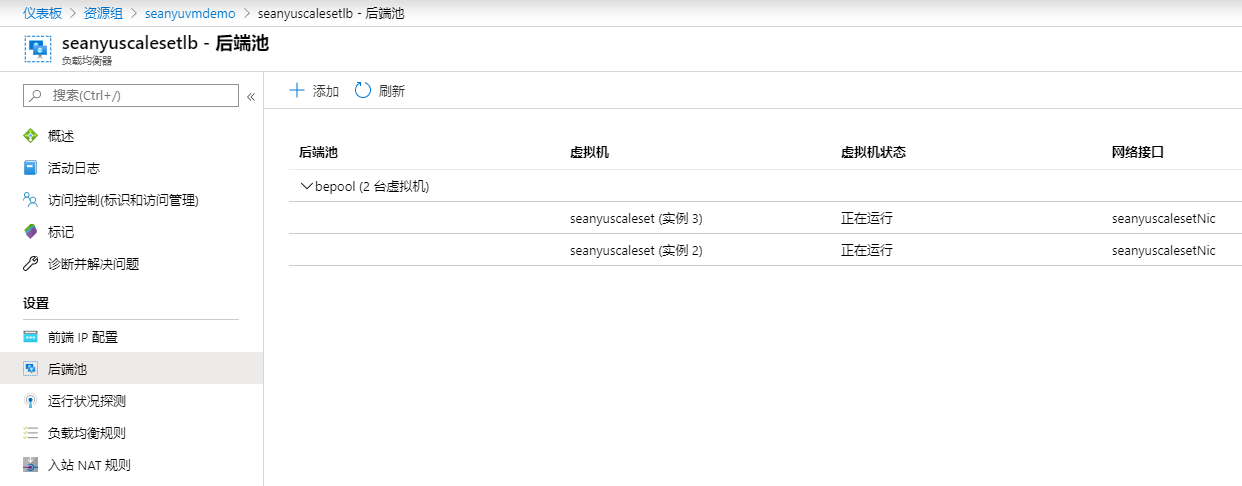The image size is (1242, 486).
Task: Collapse the bepool backend pool group
Action: (x=306, y=186)
